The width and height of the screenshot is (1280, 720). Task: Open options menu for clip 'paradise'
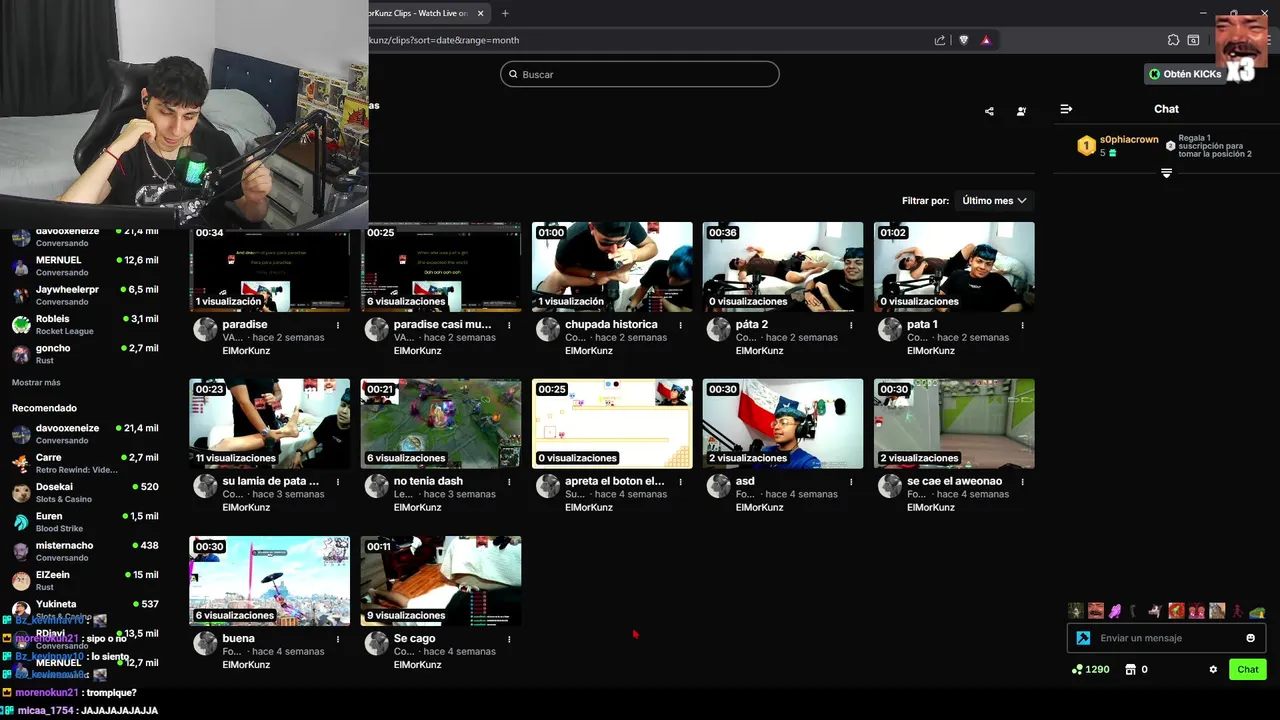pos(338,325)
